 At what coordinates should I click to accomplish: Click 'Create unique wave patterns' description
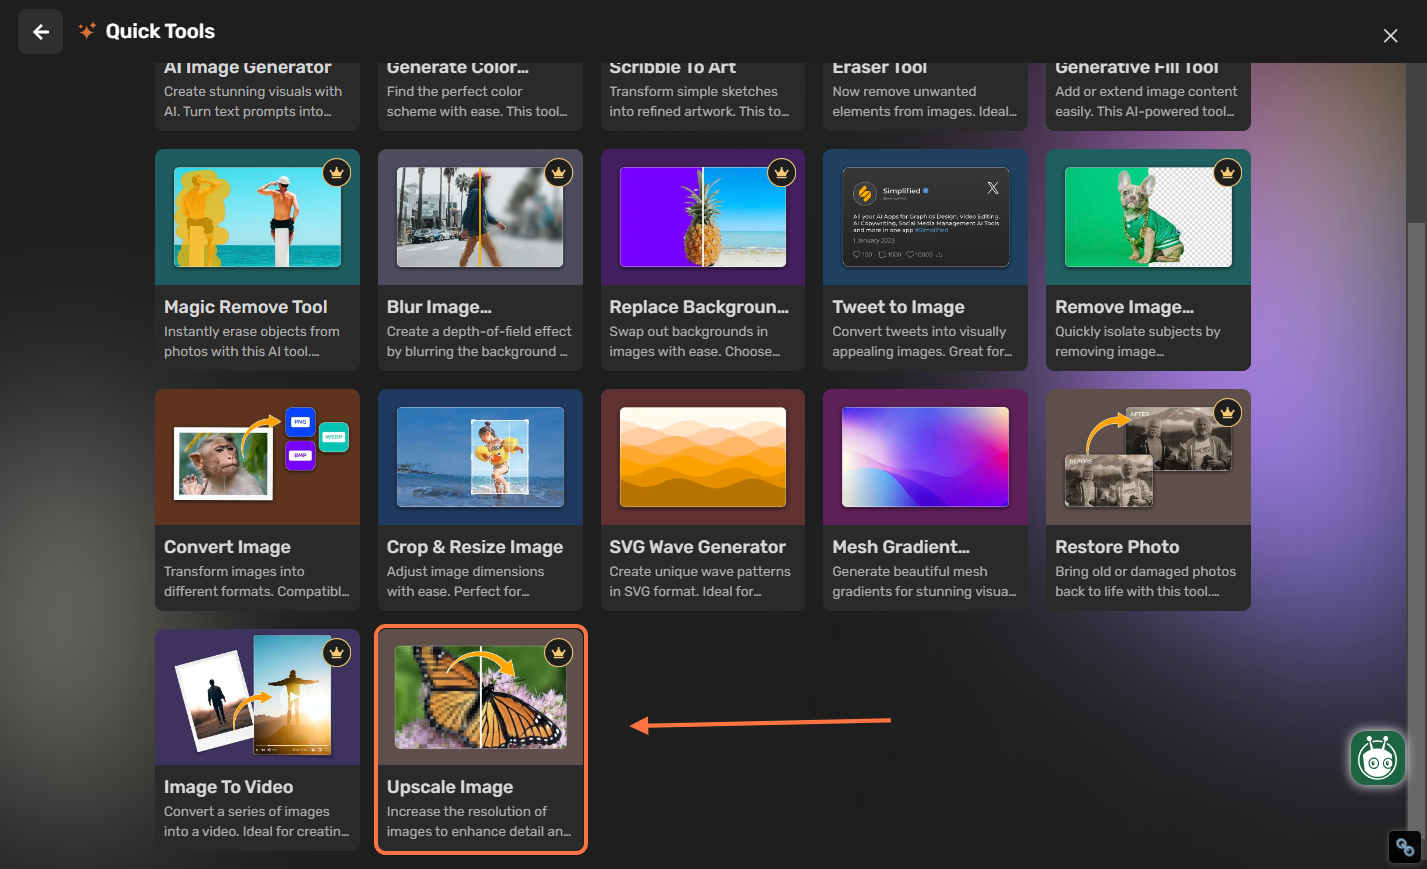[x=700, y=571]
